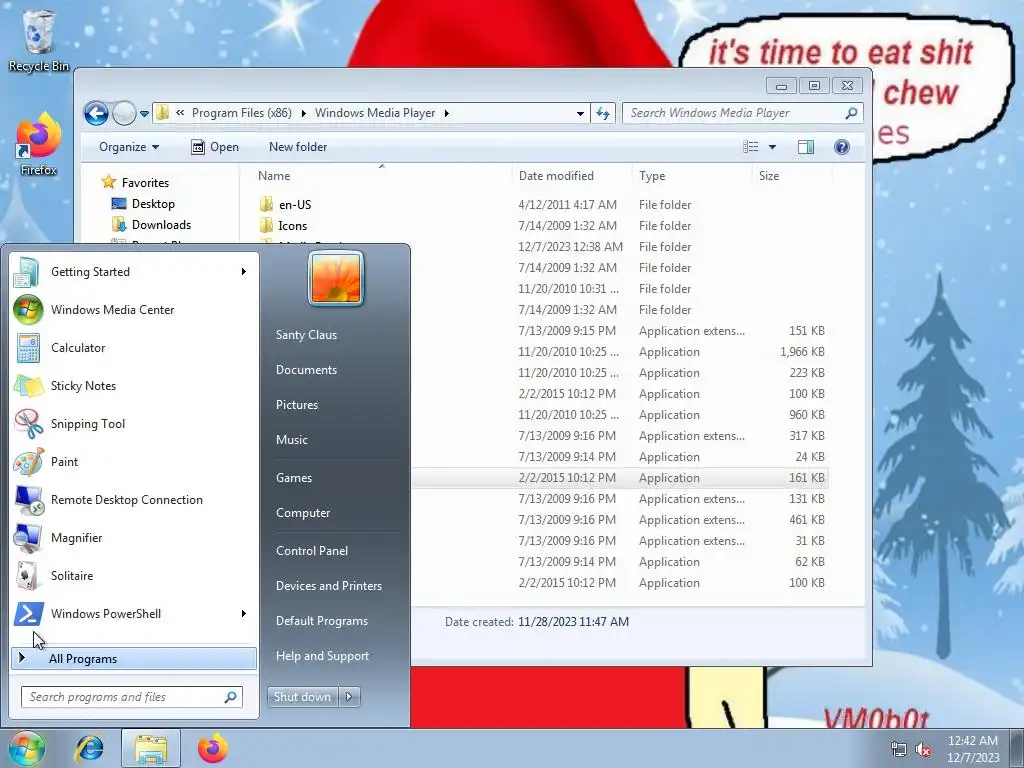Open Getting Started from Start menu
Image resolution: width=1024 pixels, height=768 pixels.
pyautogui.click(x=134, y=272)
